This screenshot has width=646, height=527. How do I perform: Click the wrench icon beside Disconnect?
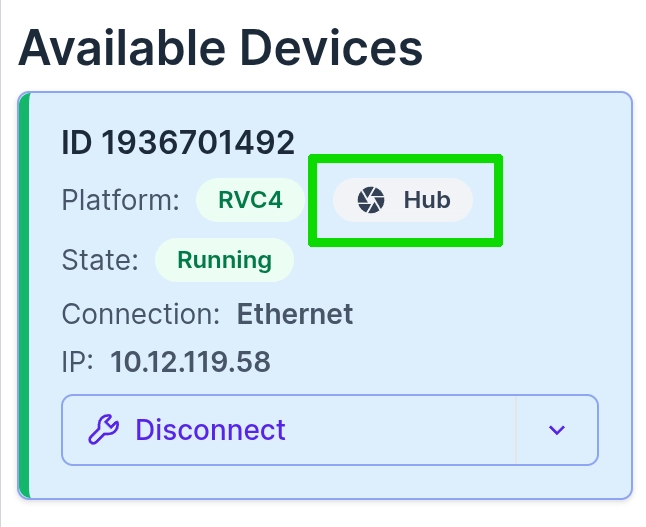click(x=103, y=430)
